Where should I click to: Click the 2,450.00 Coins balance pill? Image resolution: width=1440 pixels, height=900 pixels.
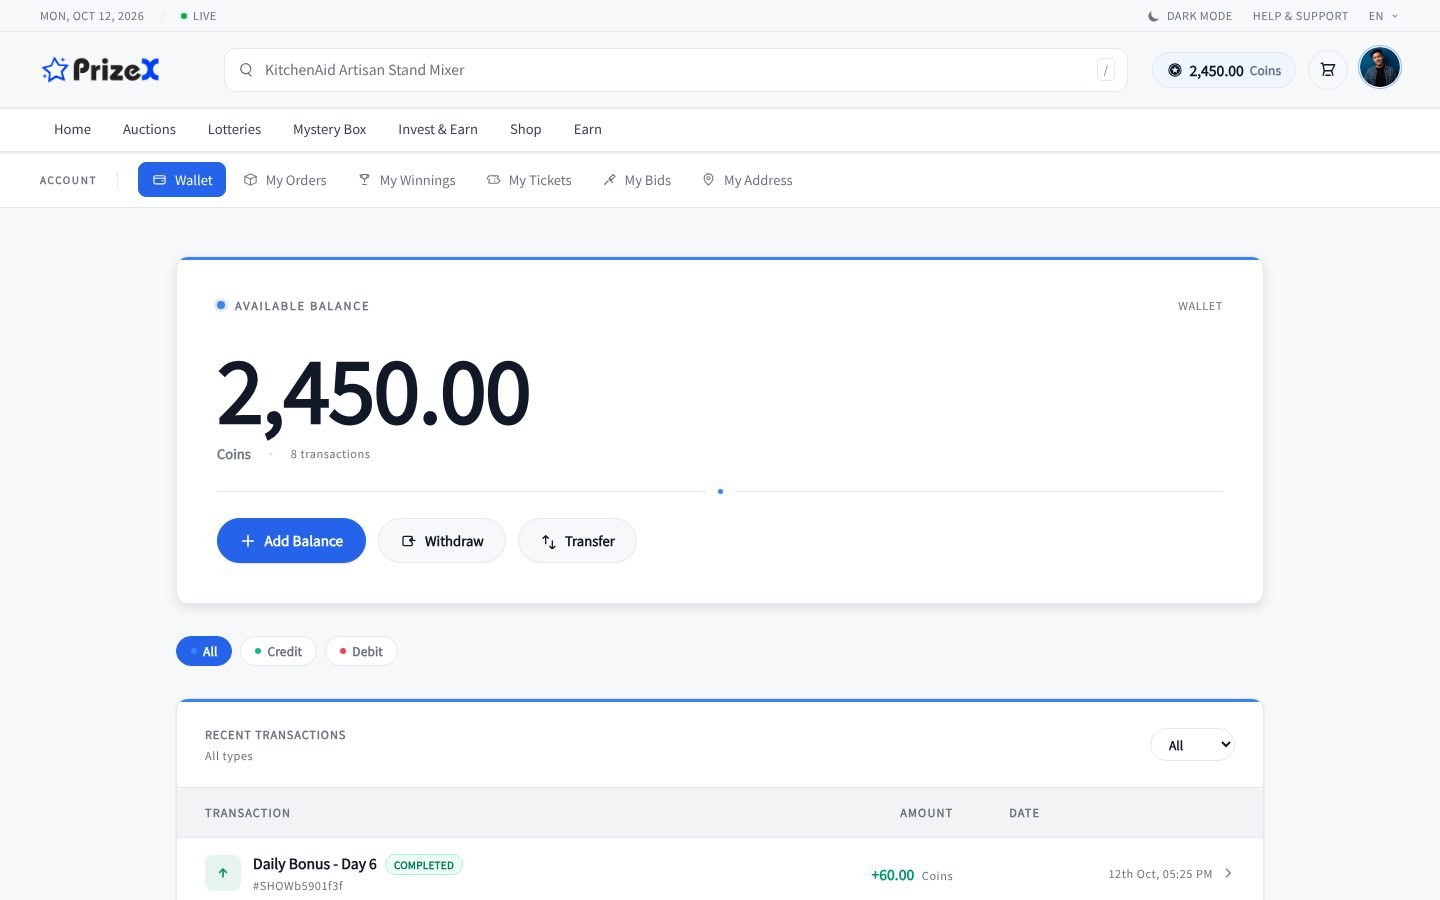[x=1224, y=70]
